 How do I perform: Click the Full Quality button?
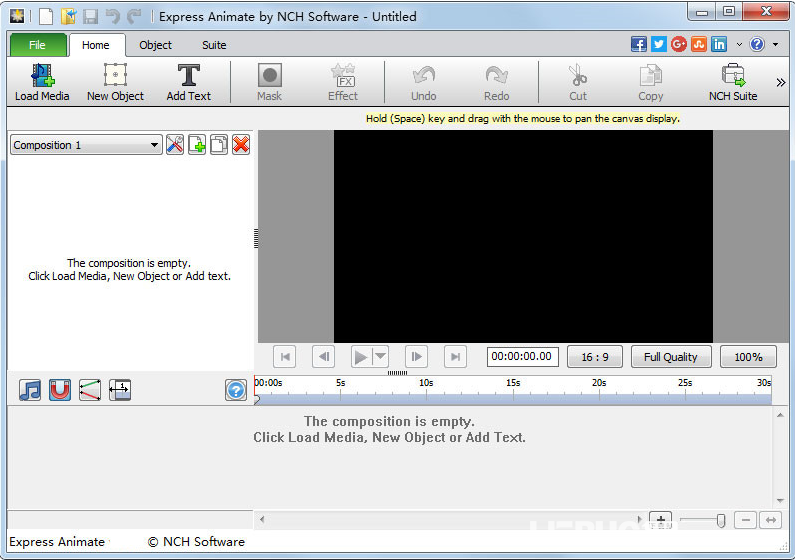671,357
